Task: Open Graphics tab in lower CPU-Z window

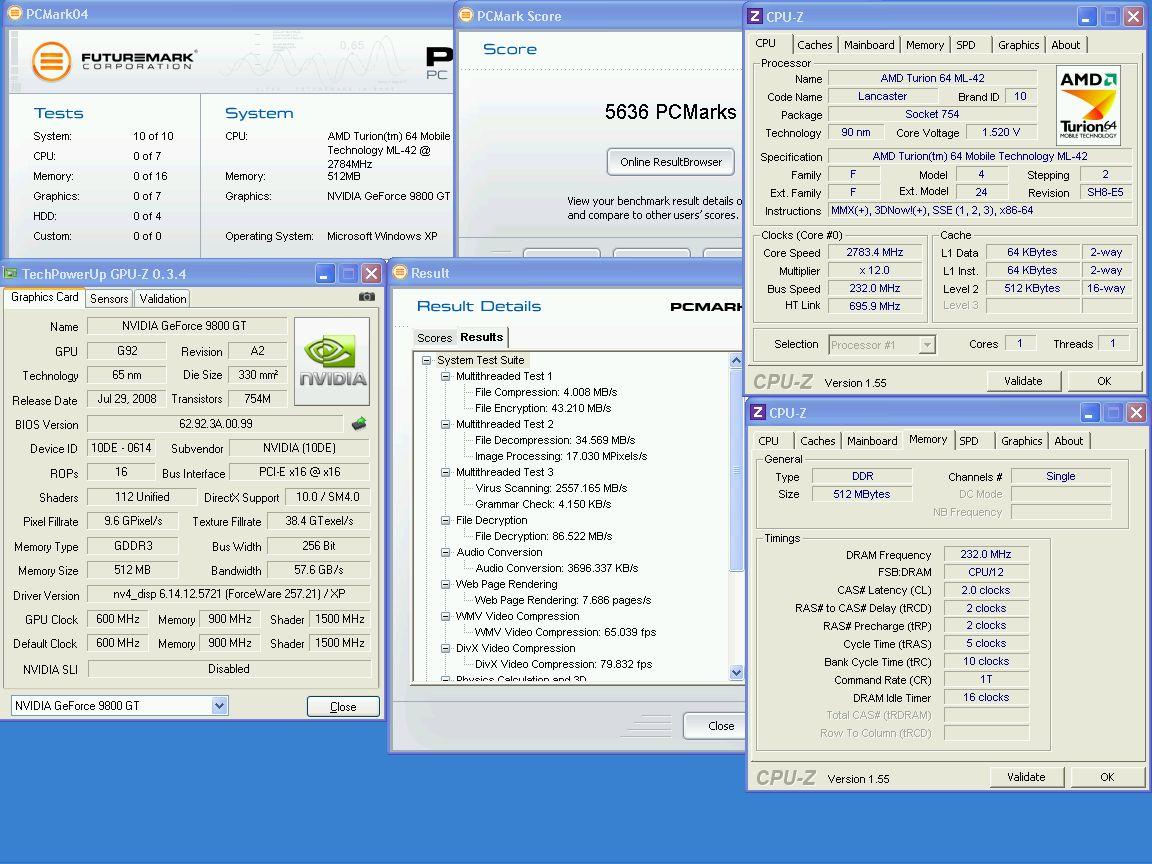Action: tap(1021, 441)
